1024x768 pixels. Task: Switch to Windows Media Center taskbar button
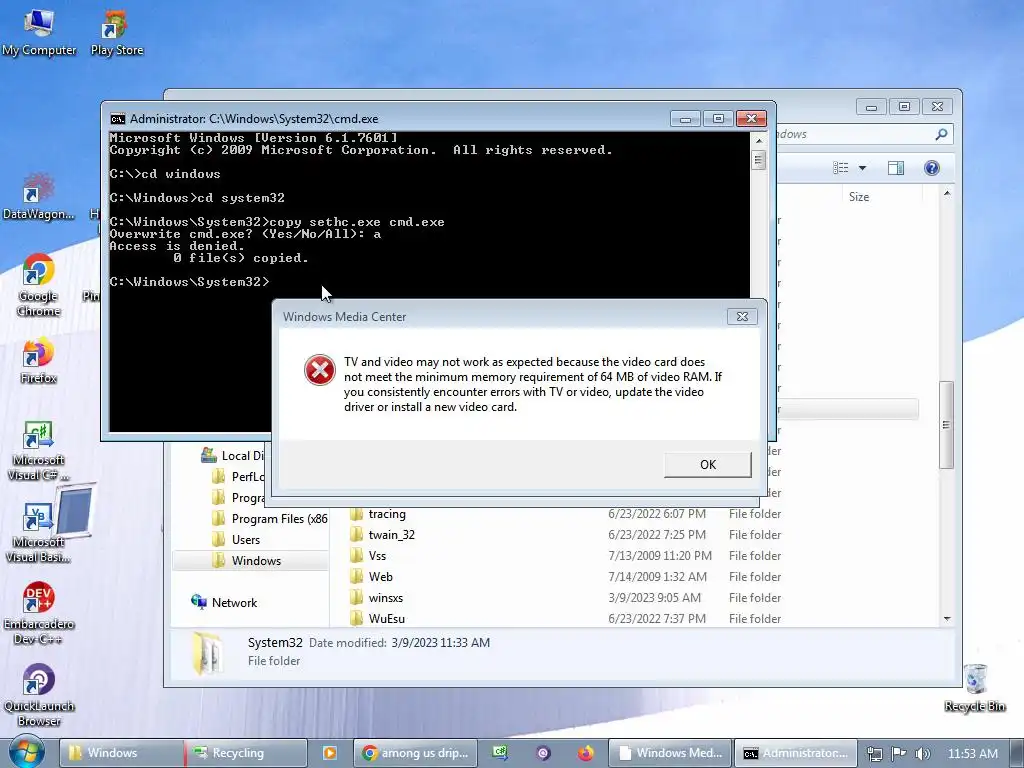pyautogui.click(x=671, y=753)
